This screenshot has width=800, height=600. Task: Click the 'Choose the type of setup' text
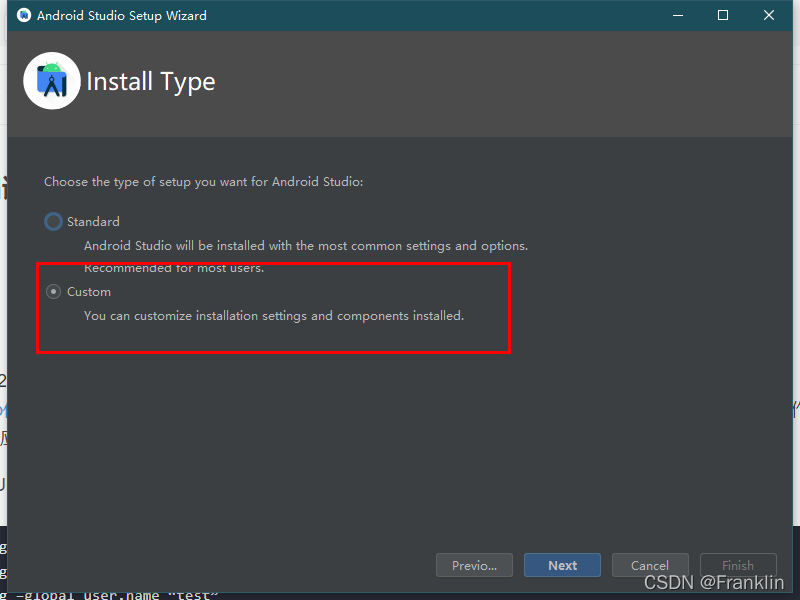click(x=204, y=182)
